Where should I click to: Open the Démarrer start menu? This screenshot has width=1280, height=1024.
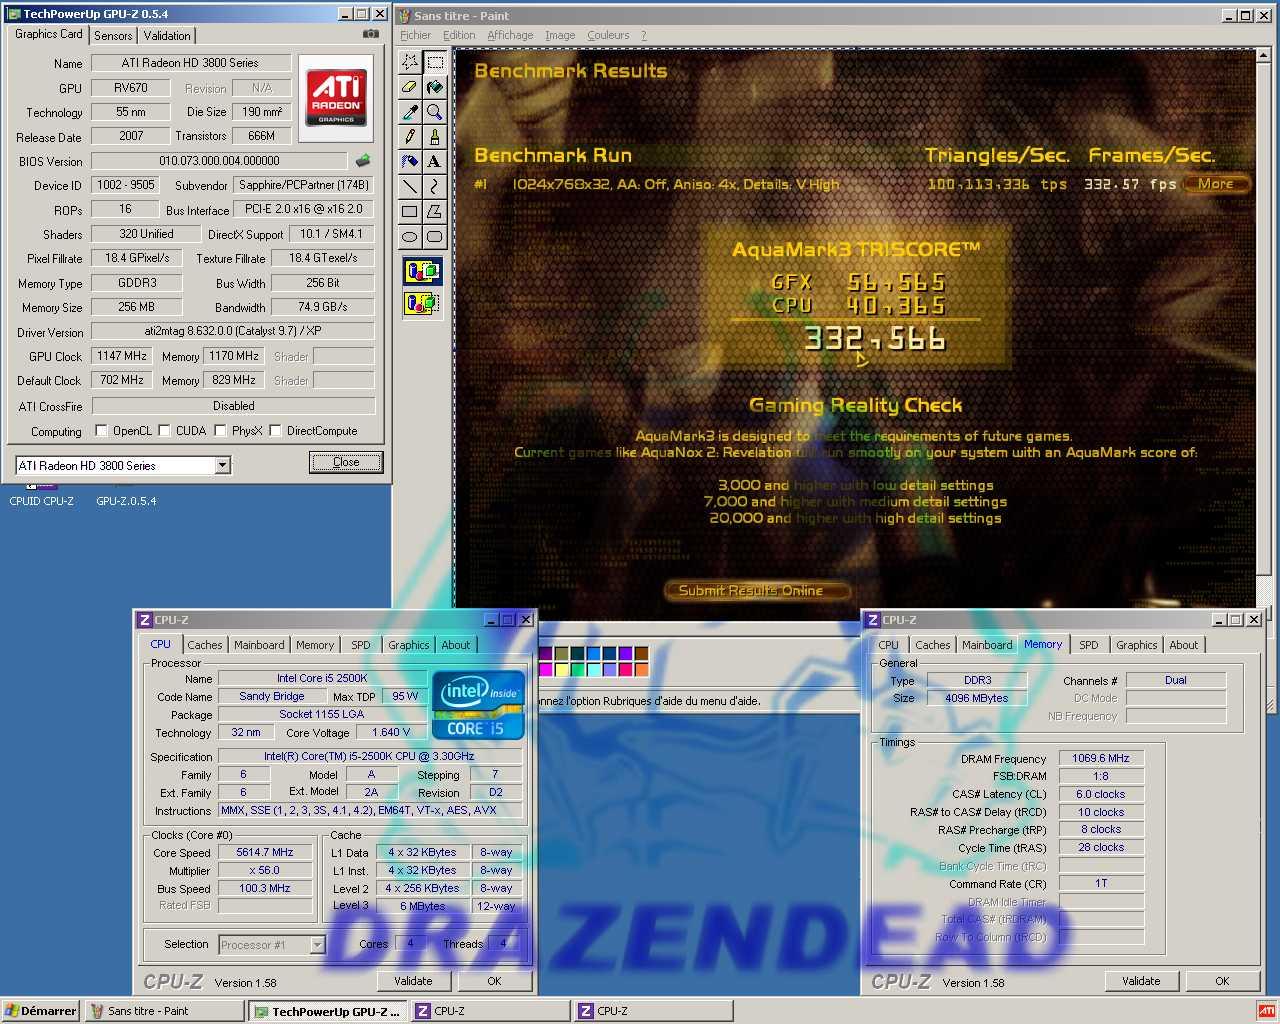(x=41, y=1011)
